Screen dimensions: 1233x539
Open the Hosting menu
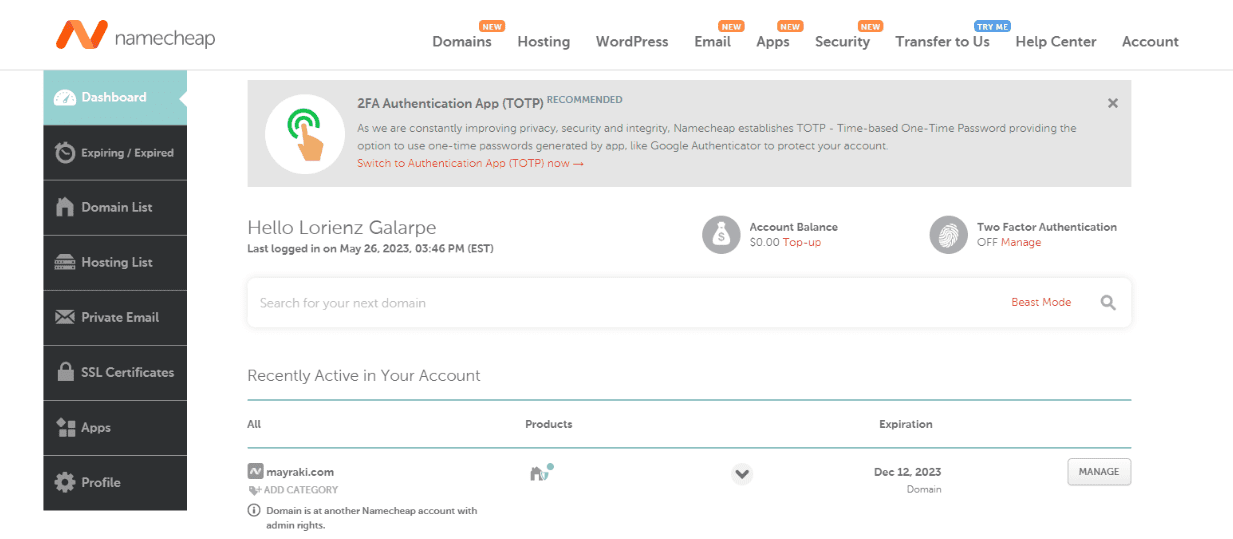(544, 41)
